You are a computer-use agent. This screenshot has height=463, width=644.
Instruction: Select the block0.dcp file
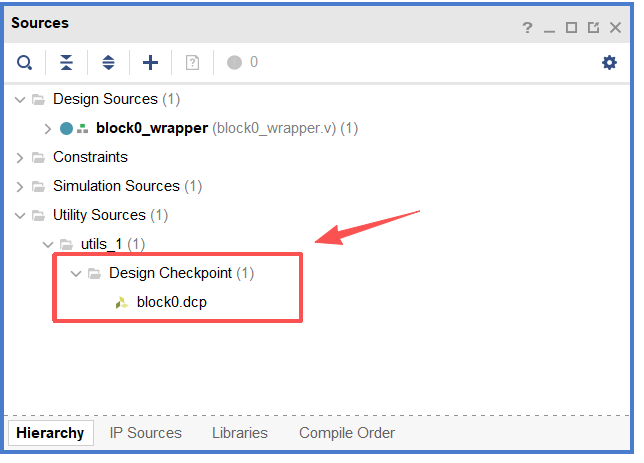[x=172, y=302]
